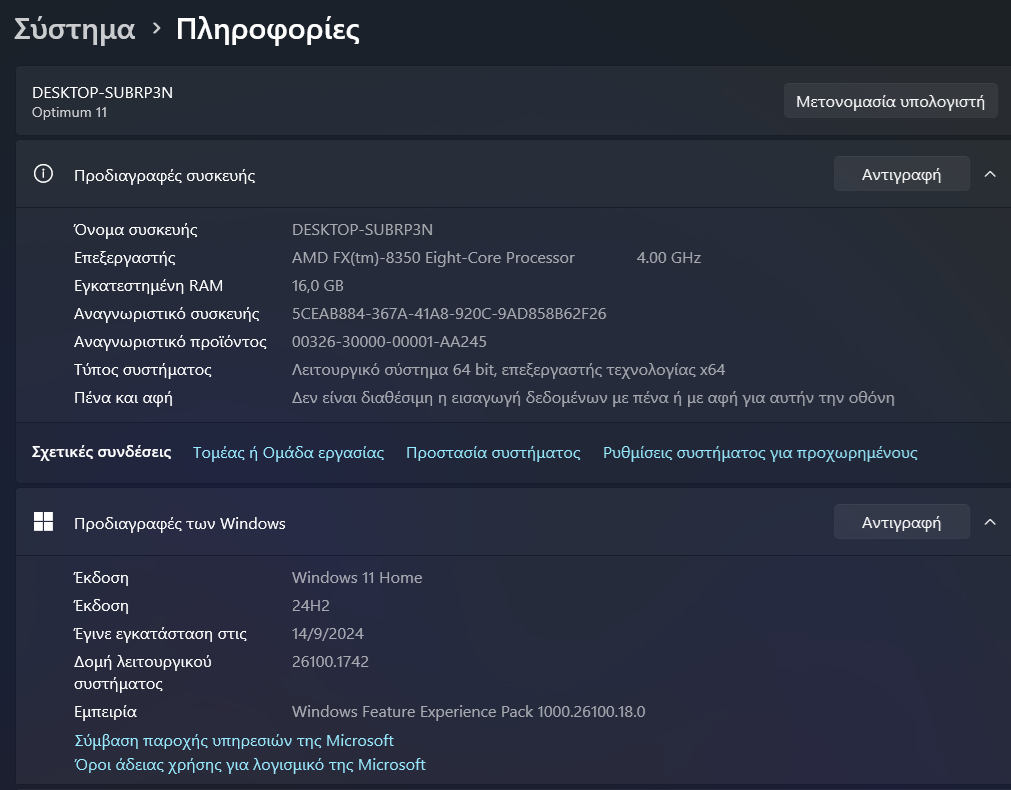Collapse the Προδιαγραφές συσκευής section chevron
Screen dimensions: 1011x790
coord(990,174)
